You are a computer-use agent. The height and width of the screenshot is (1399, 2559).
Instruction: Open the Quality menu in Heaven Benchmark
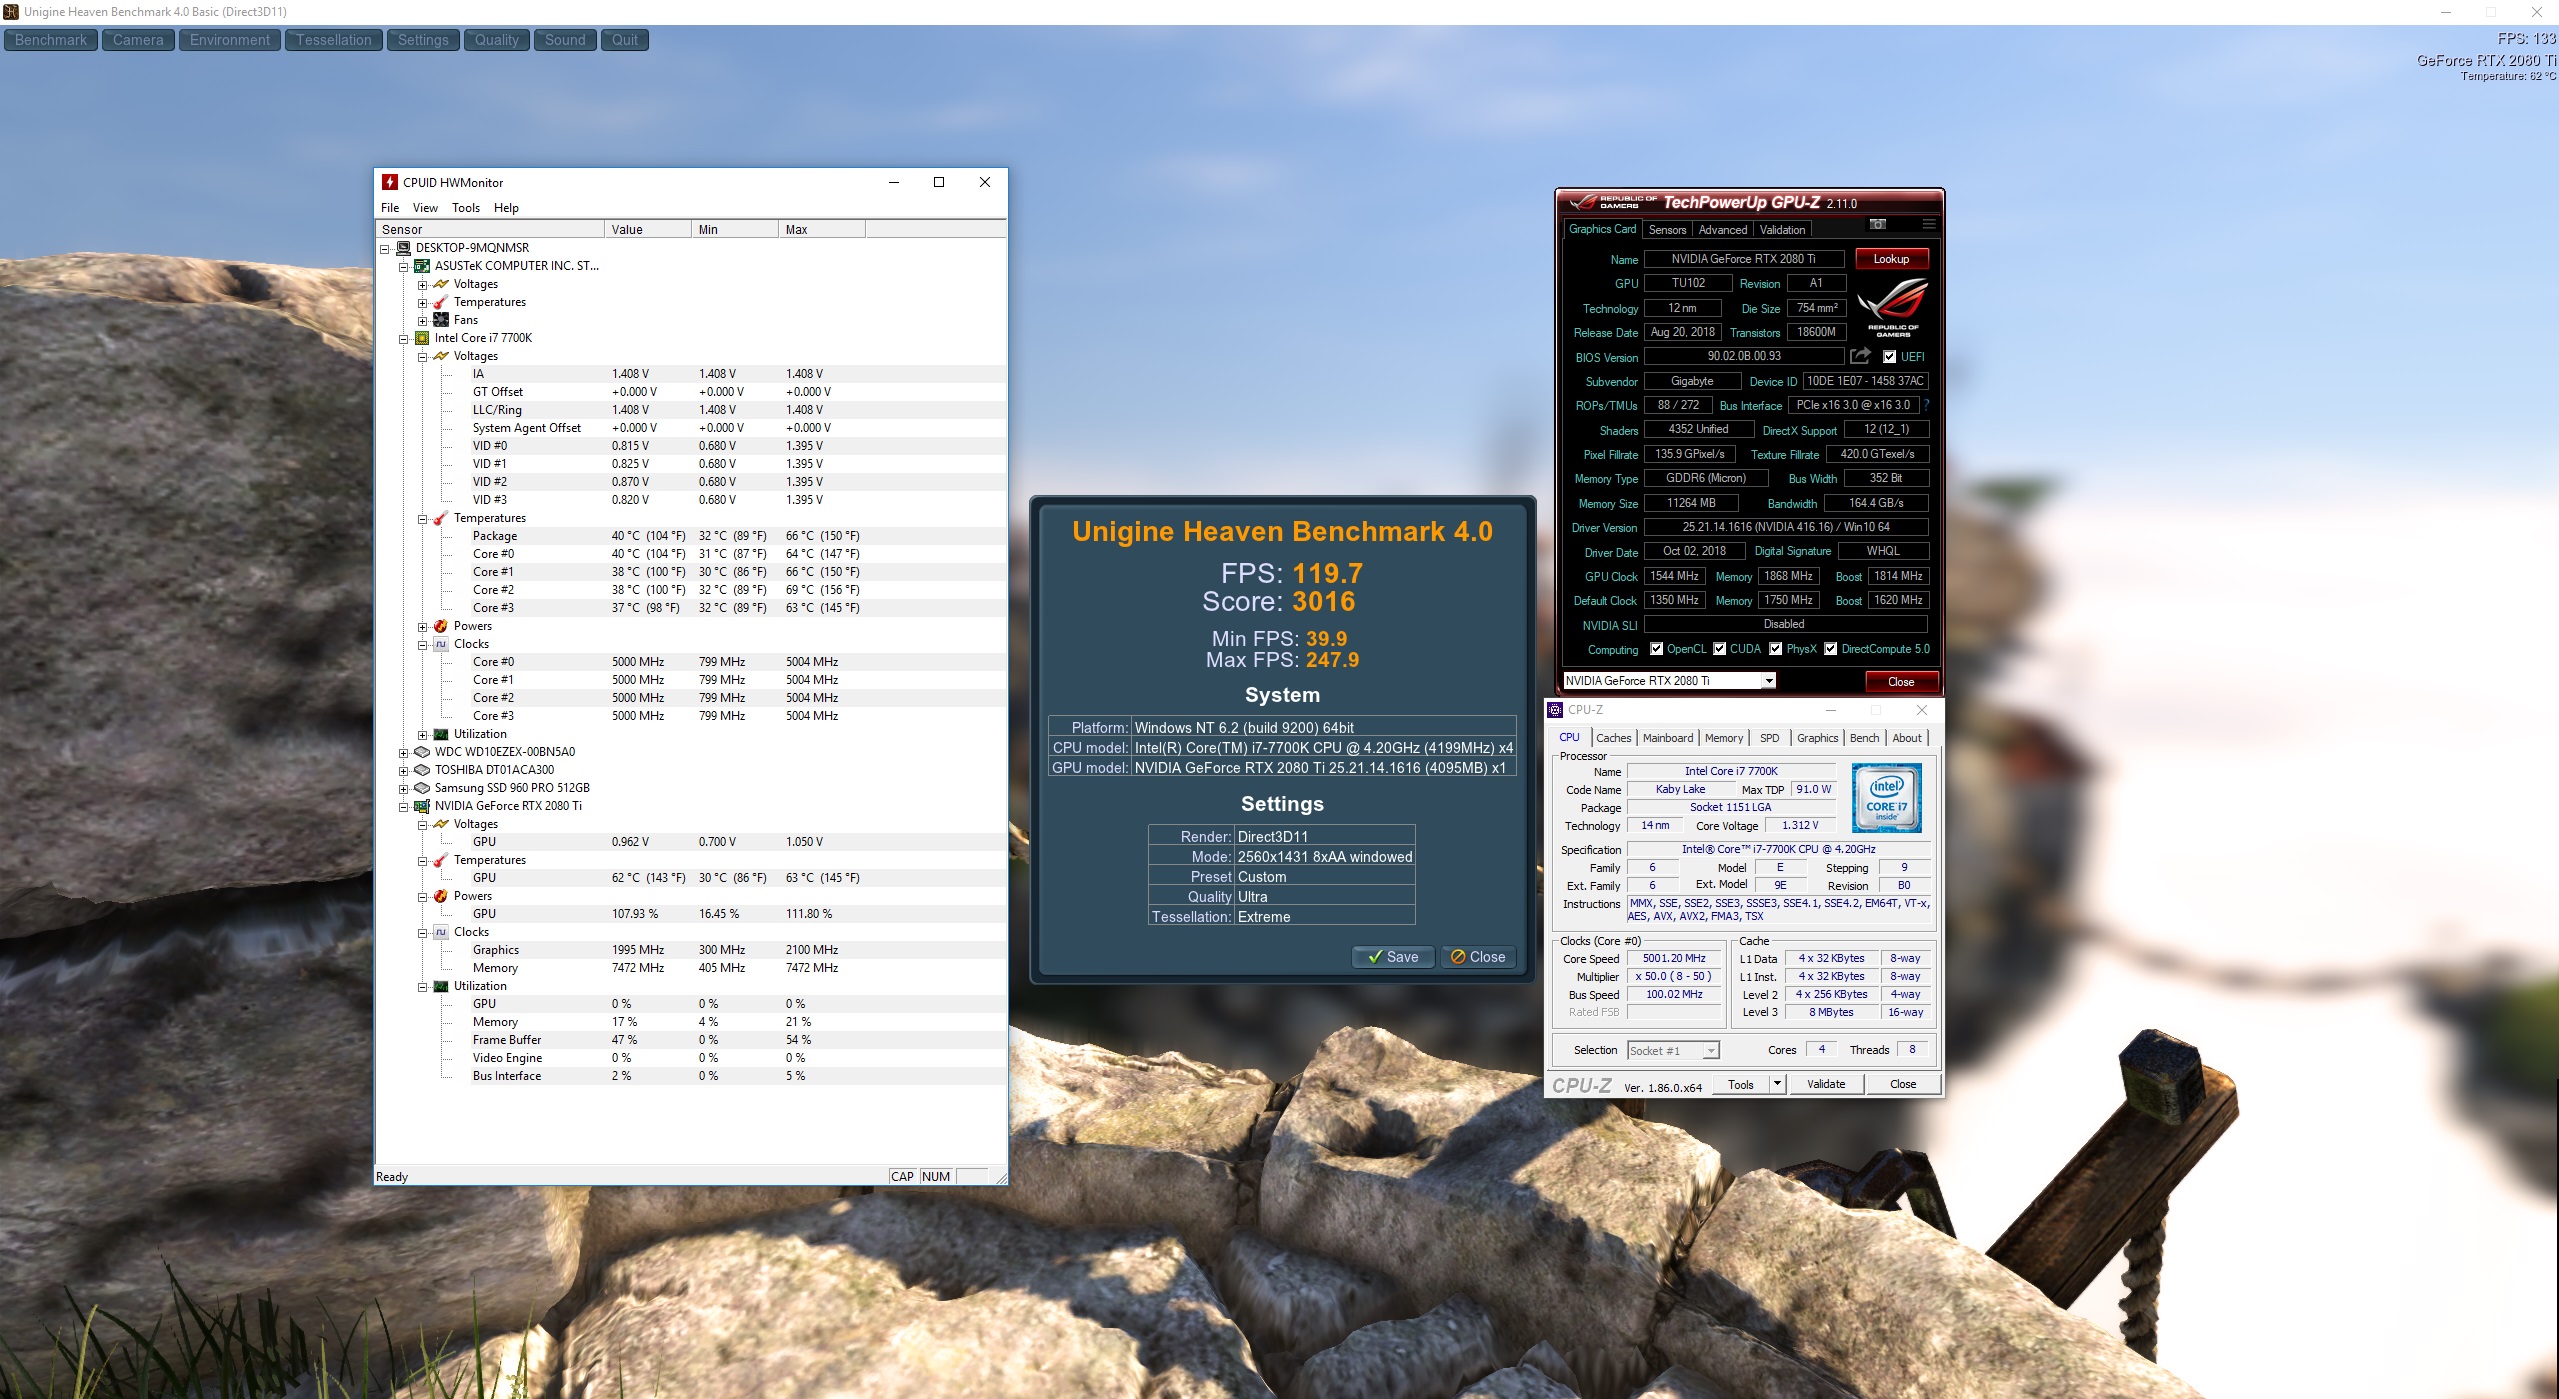497,40
